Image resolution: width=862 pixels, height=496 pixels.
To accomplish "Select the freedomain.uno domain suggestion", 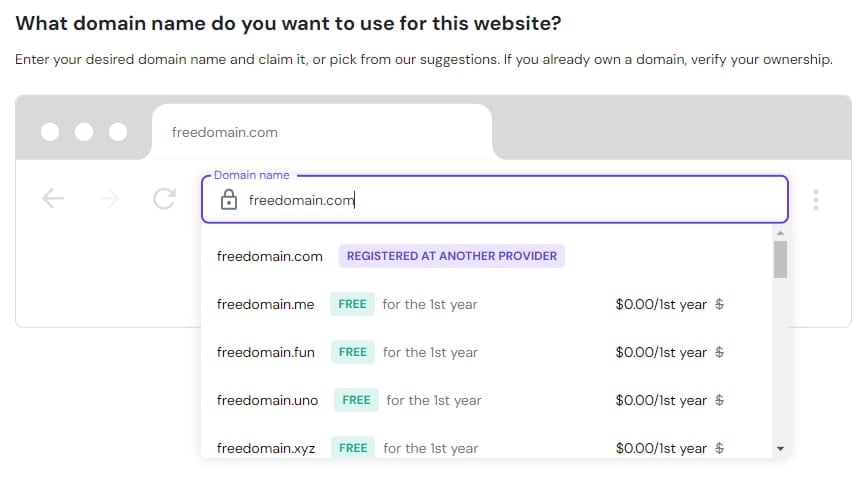I will tap(268, 400).
